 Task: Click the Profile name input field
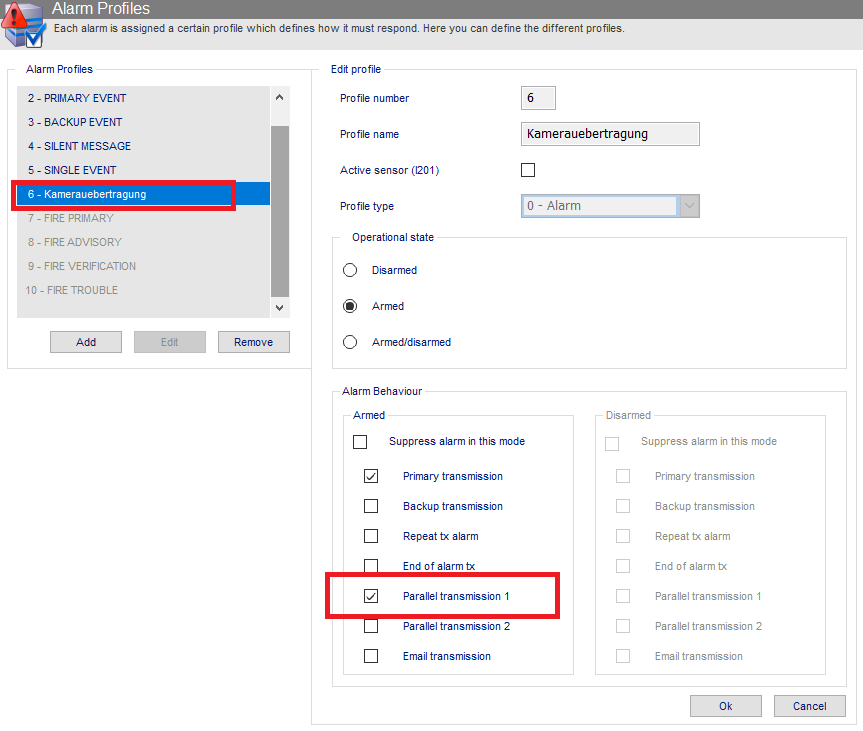click(610, 134)
